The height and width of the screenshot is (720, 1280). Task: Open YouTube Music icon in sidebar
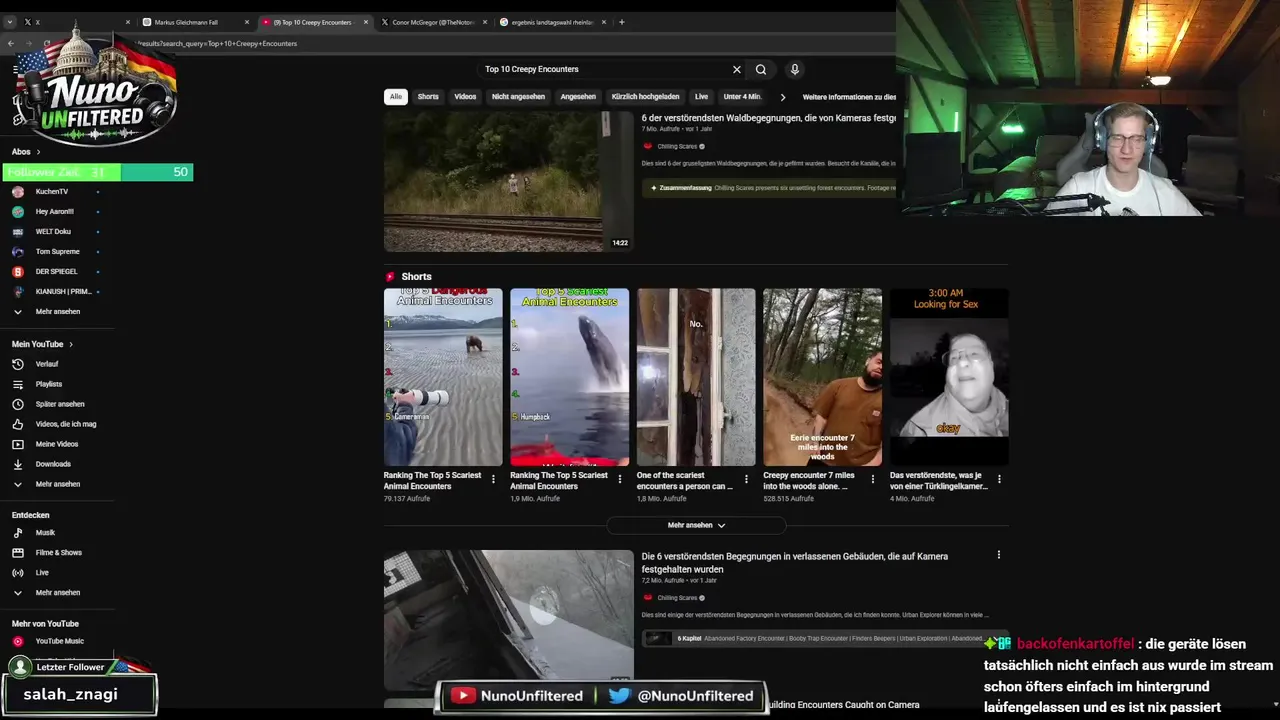(17, 641)
